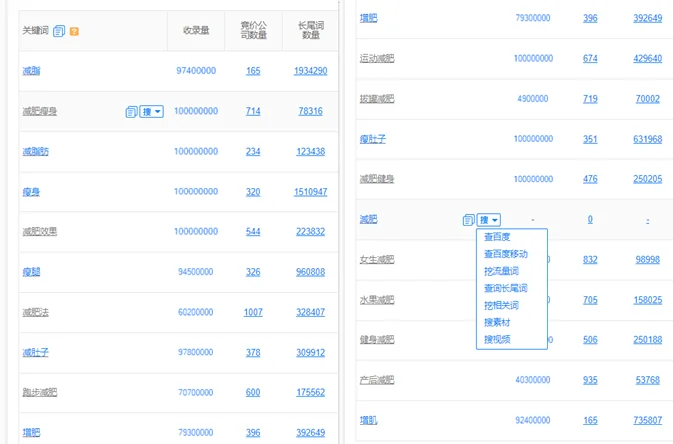Choose 查百度移动 from the search menu
Screen dimensions: 673x444
(506, 254)
